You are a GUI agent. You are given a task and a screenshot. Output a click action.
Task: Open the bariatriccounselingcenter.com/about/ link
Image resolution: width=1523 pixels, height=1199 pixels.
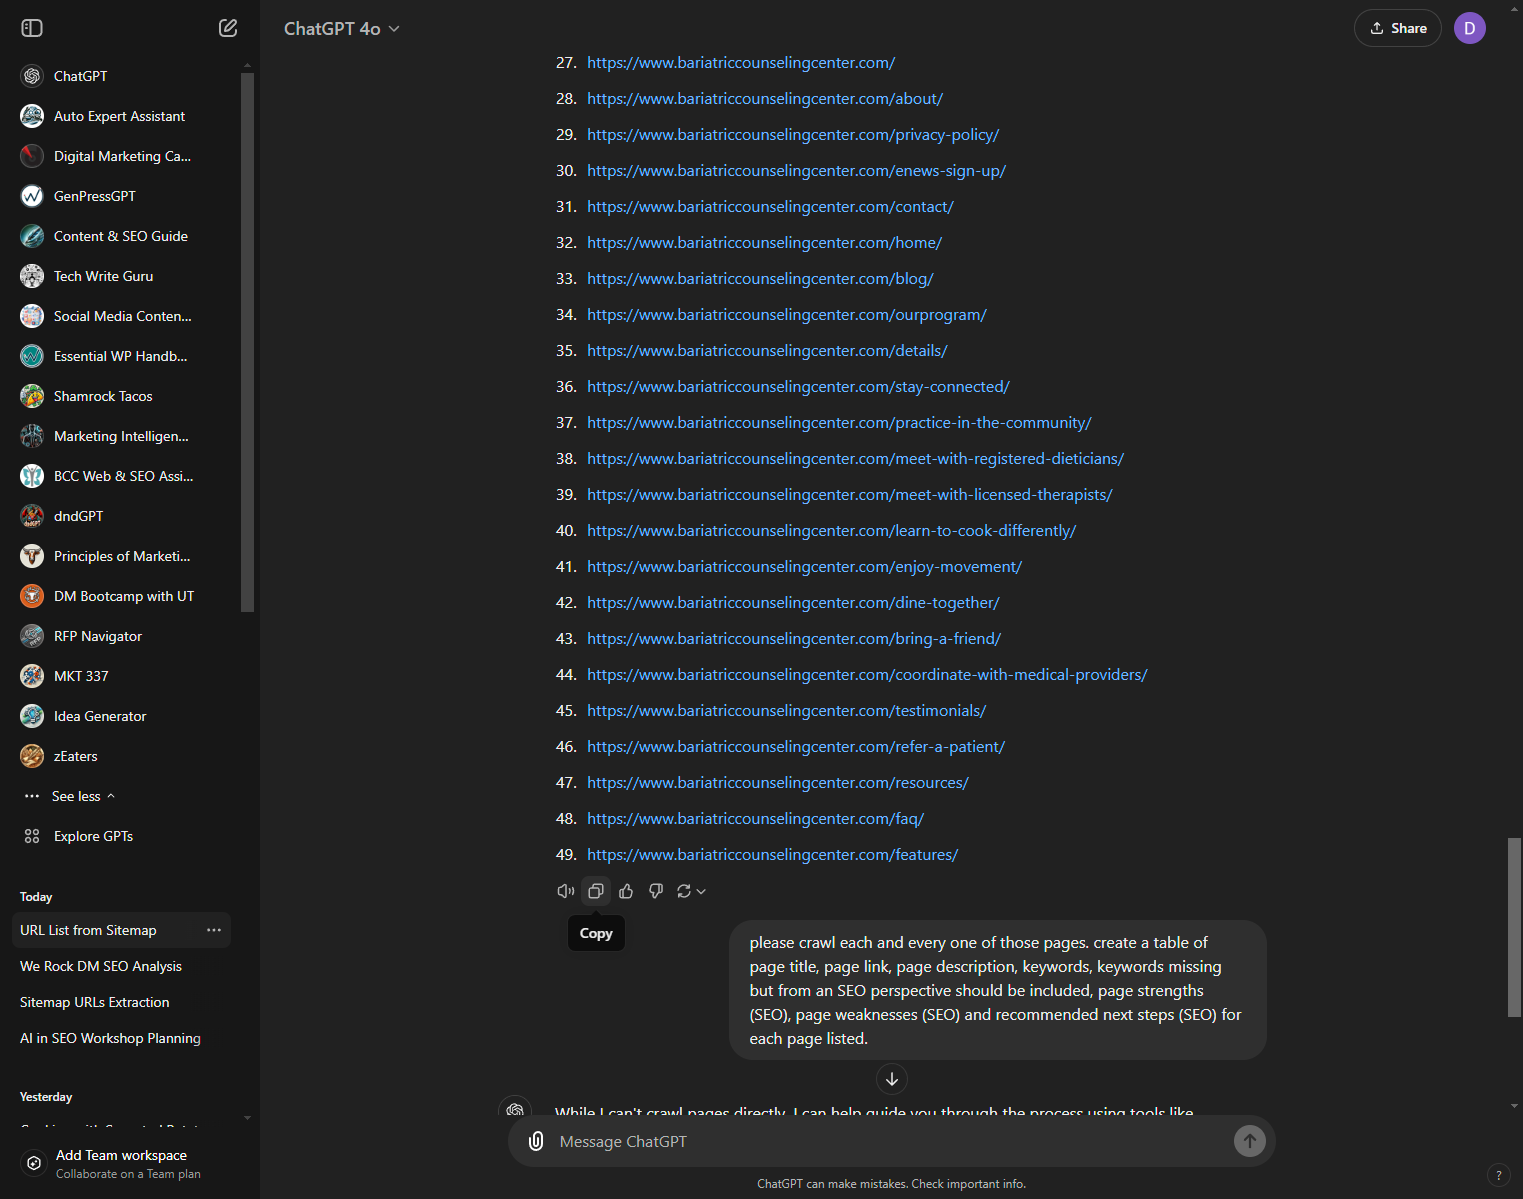click(x=765, y=99)
